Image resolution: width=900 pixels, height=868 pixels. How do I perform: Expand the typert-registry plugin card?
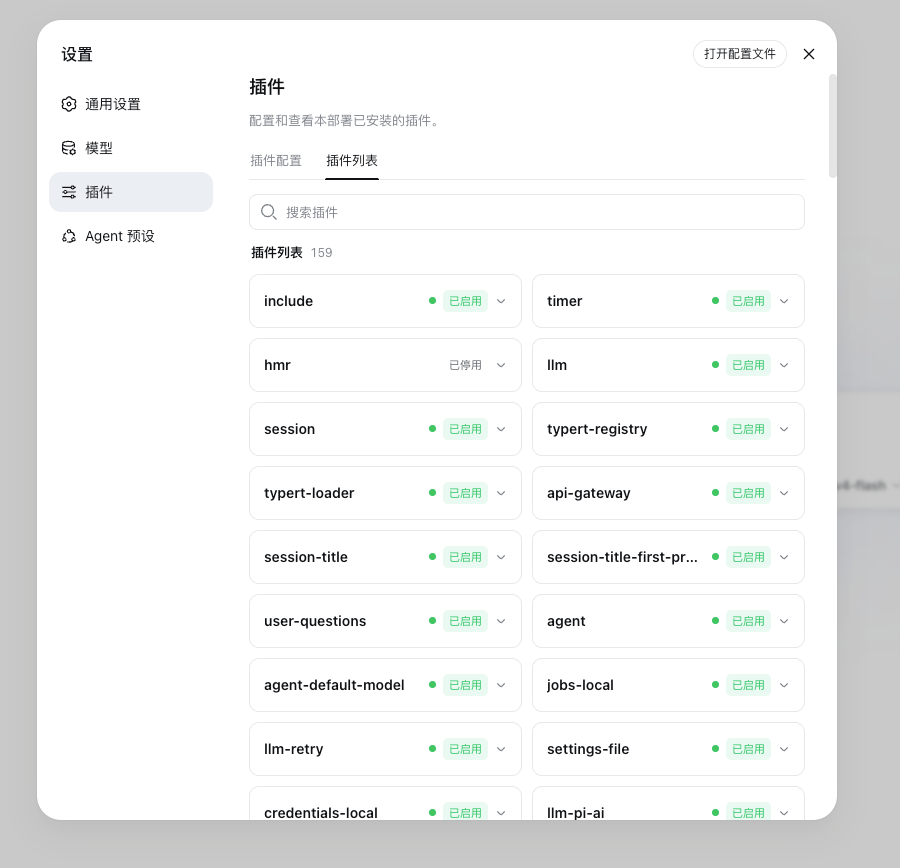pyautogui.click(x=784, y=429)
